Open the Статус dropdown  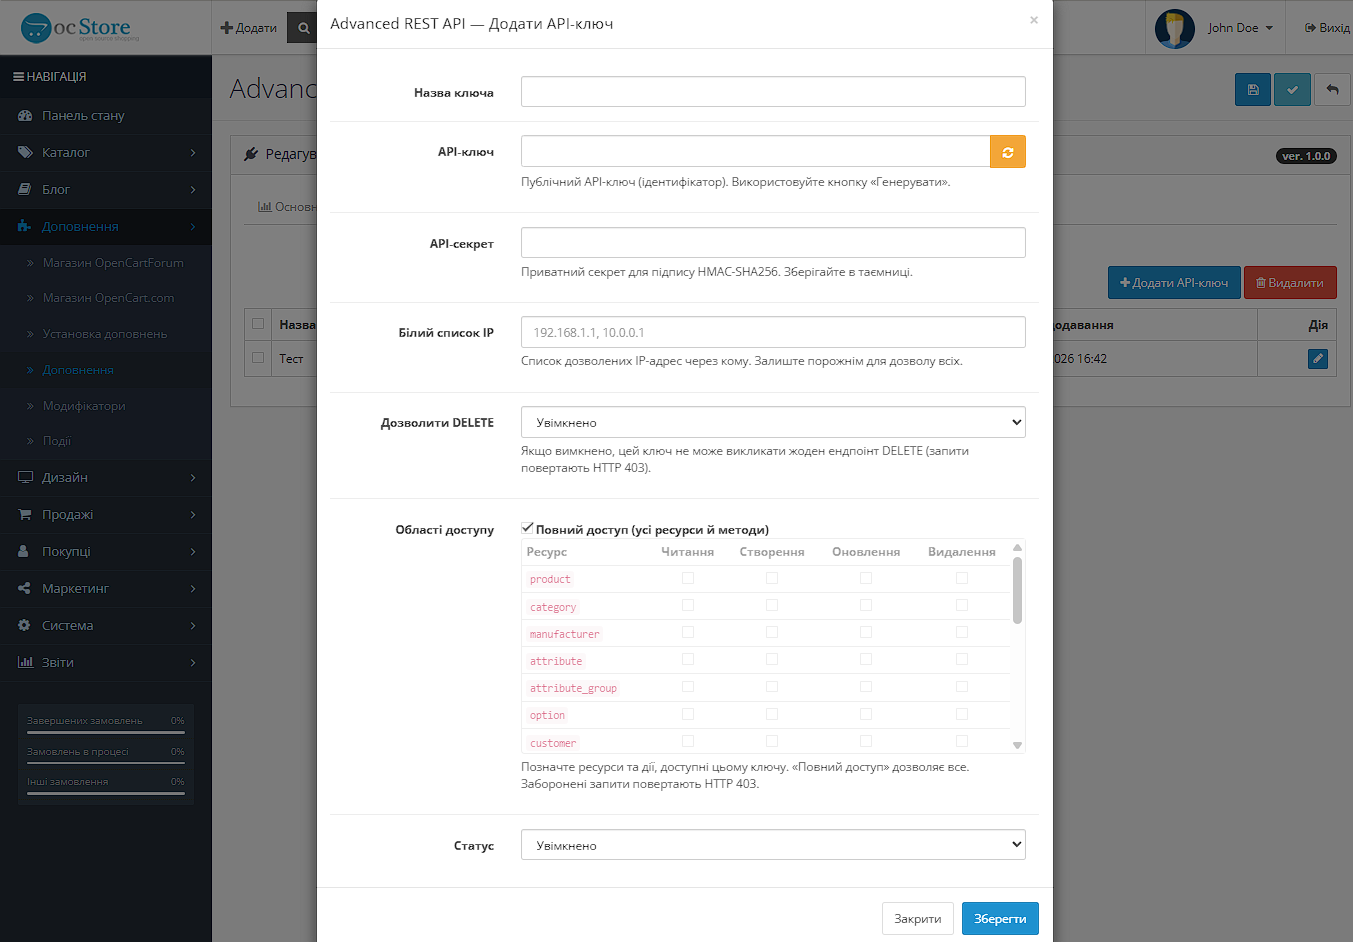pos(773,845)
